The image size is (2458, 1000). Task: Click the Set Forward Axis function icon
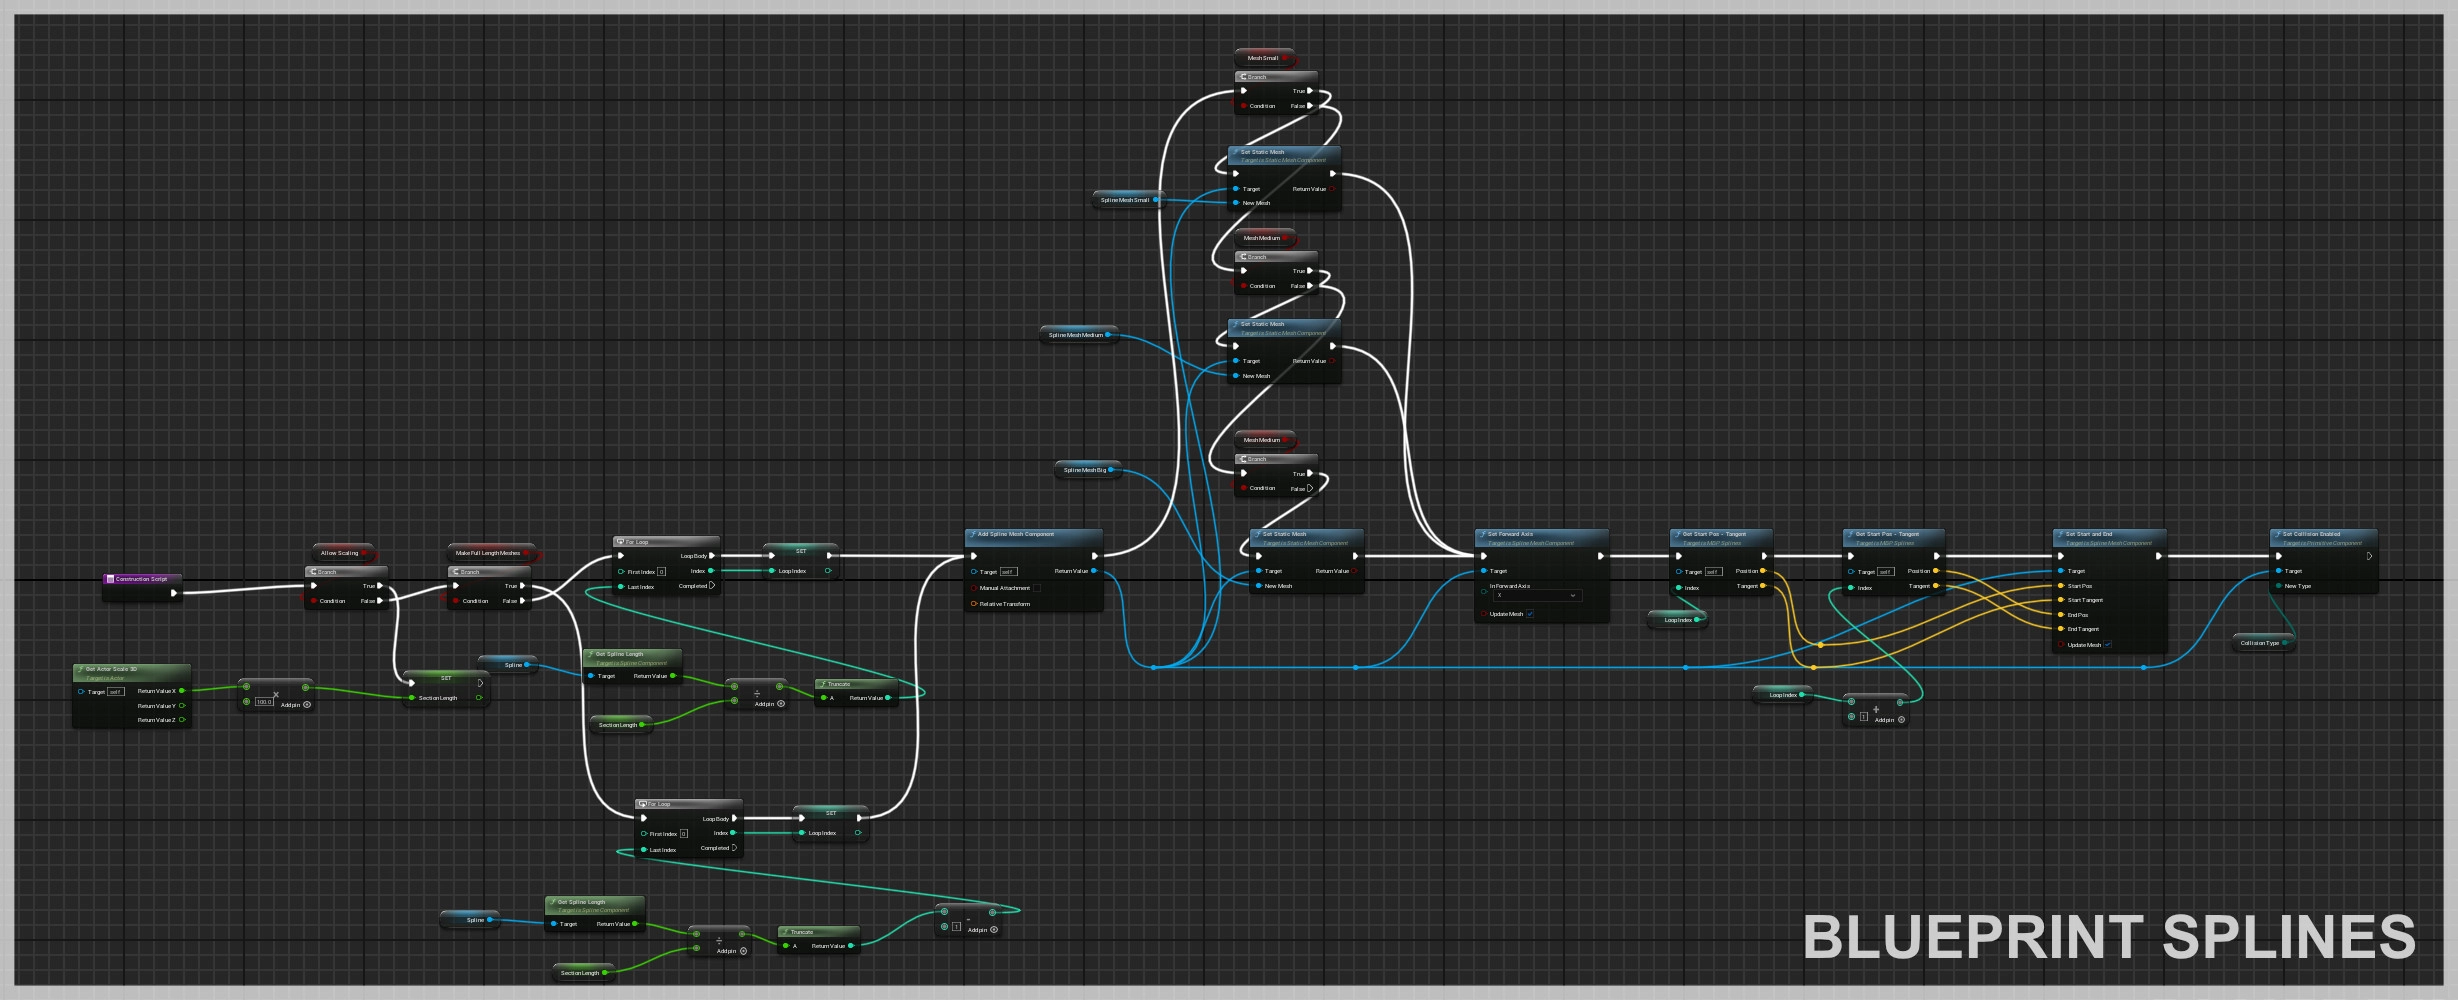coord(1482,534)
